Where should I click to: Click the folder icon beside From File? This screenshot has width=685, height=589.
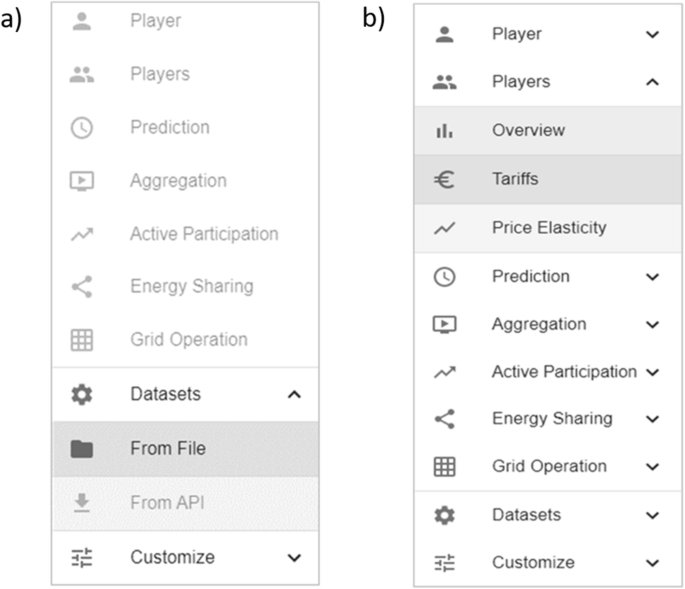click(82, 449)
